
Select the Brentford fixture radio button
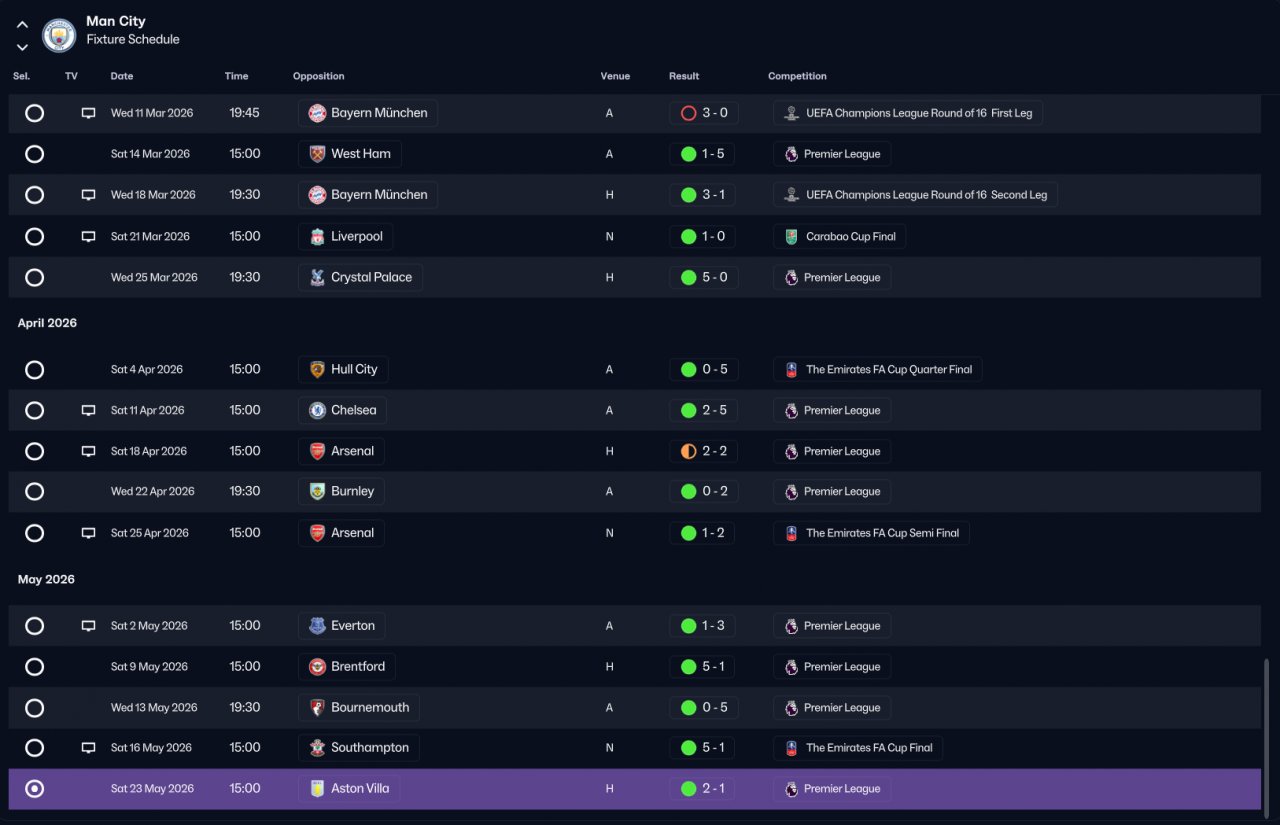(34, 667)
